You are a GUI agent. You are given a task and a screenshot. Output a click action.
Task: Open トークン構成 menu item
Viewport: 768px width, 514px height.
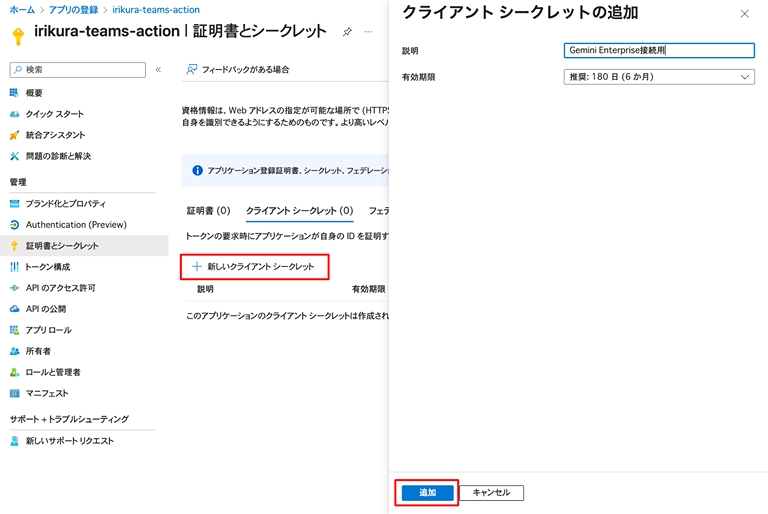click(48, 267)
